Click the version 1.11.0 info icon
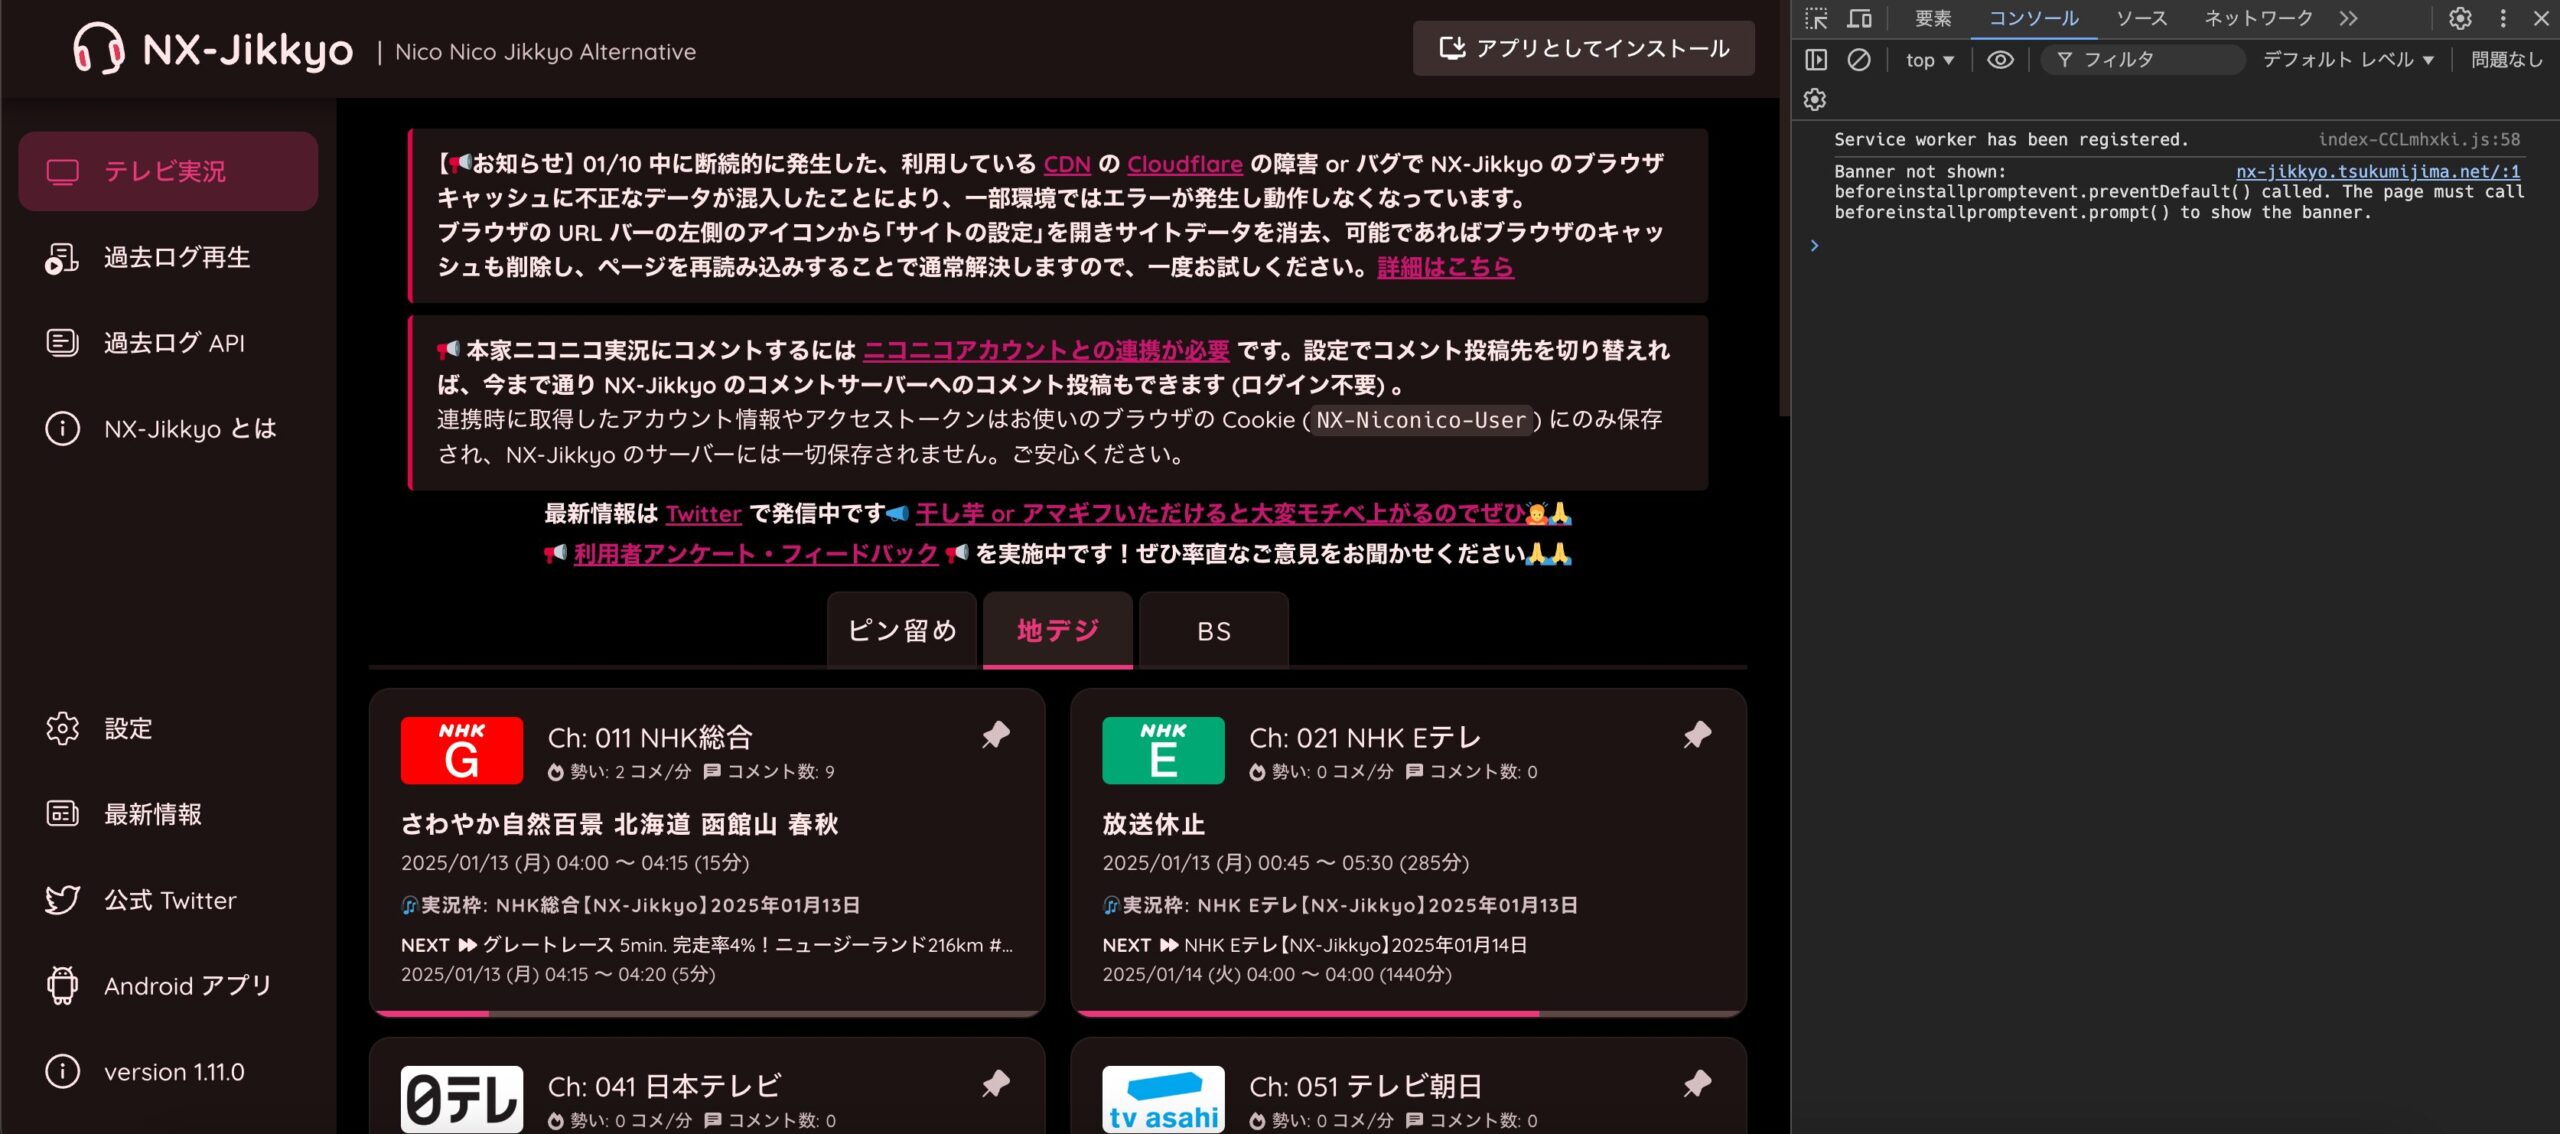This screenshot has width=2560, height=1134. [62, 1071]
